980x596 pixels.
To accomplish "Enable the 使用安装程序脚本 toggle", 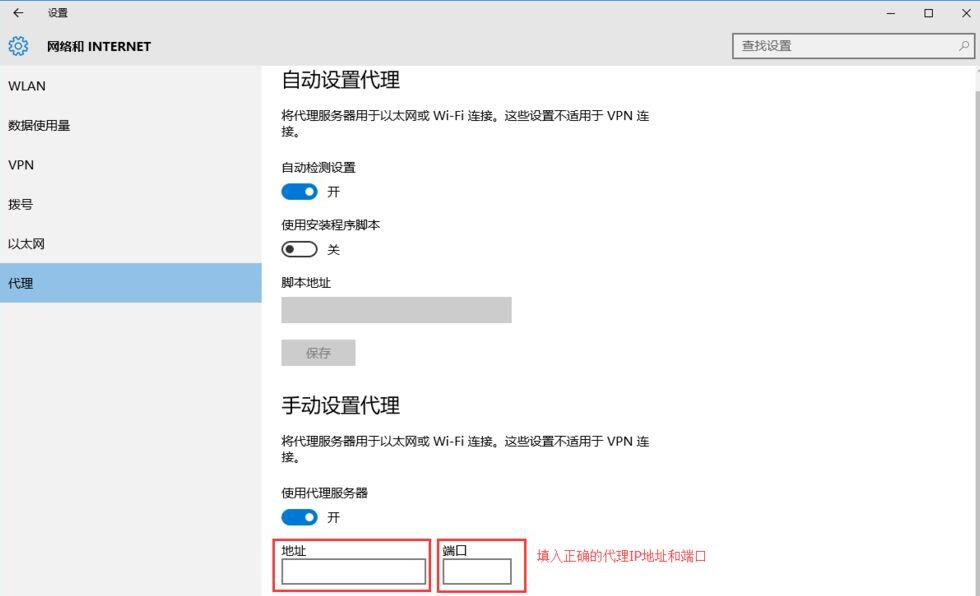I will click(300, 249).
